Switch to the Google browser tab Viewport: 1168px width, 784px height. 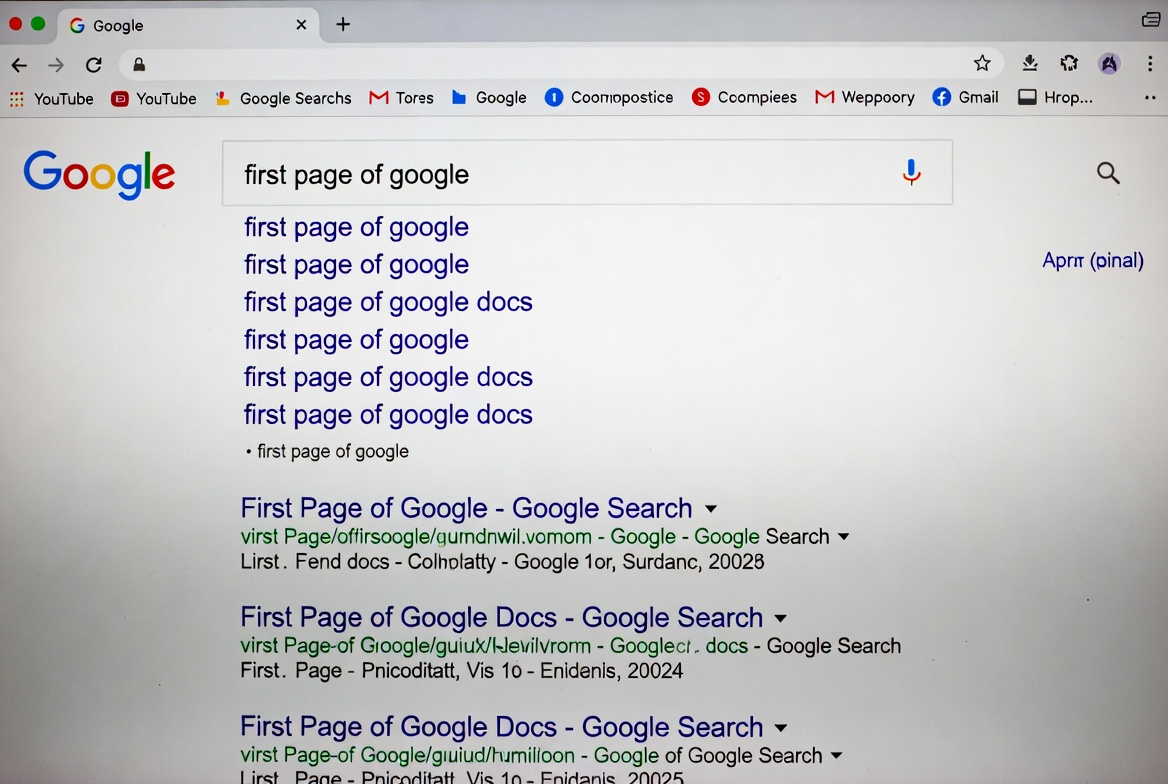point(150,25)
